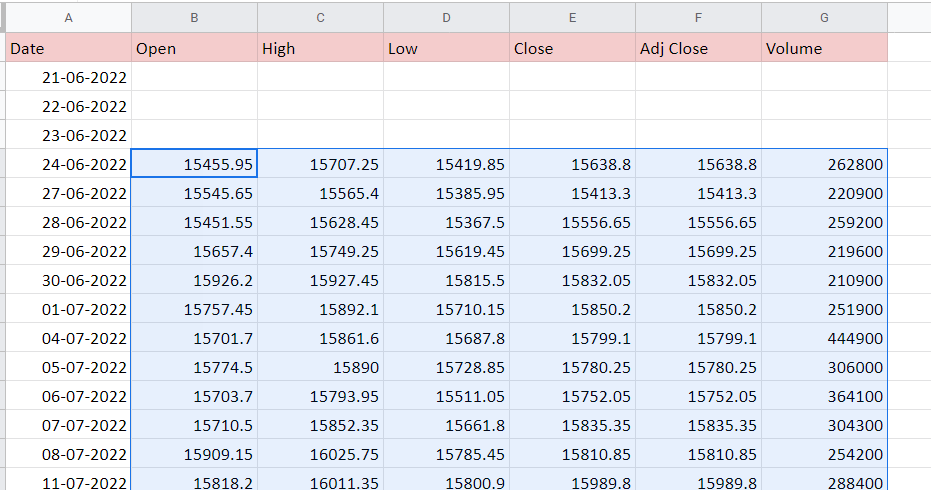Image resolution: width=931 pixels, height=490 pixels.
Task: Select column E header
Action: click(x=572, y=18)
